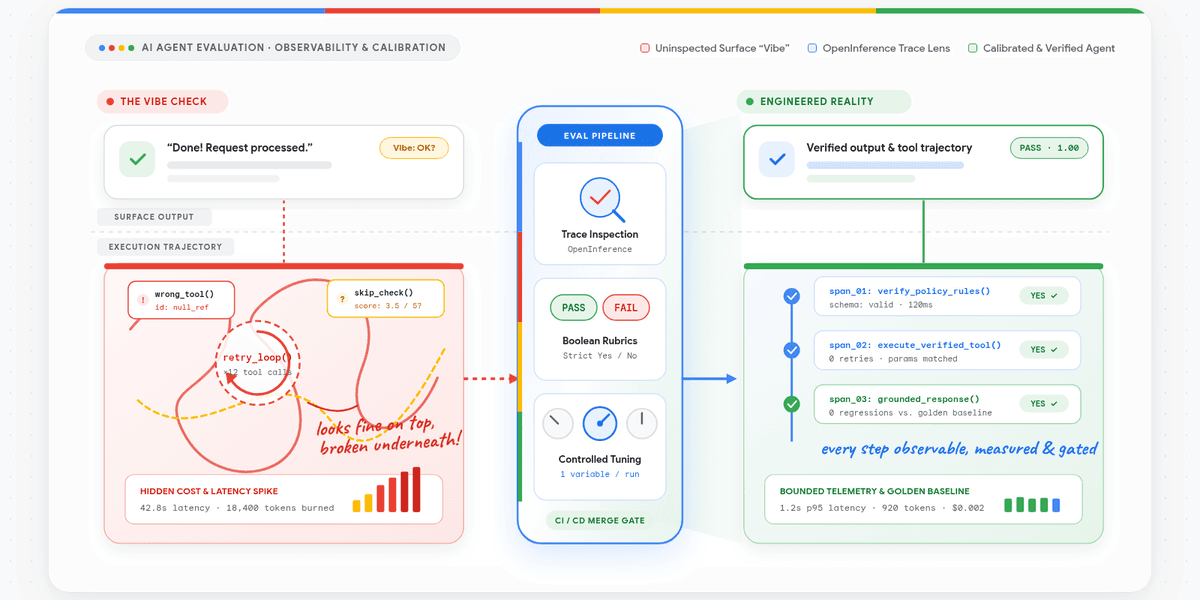This screenshot has height=600, width=1200.
Task: Click the blue check node next to span_01
Action: 792,296
